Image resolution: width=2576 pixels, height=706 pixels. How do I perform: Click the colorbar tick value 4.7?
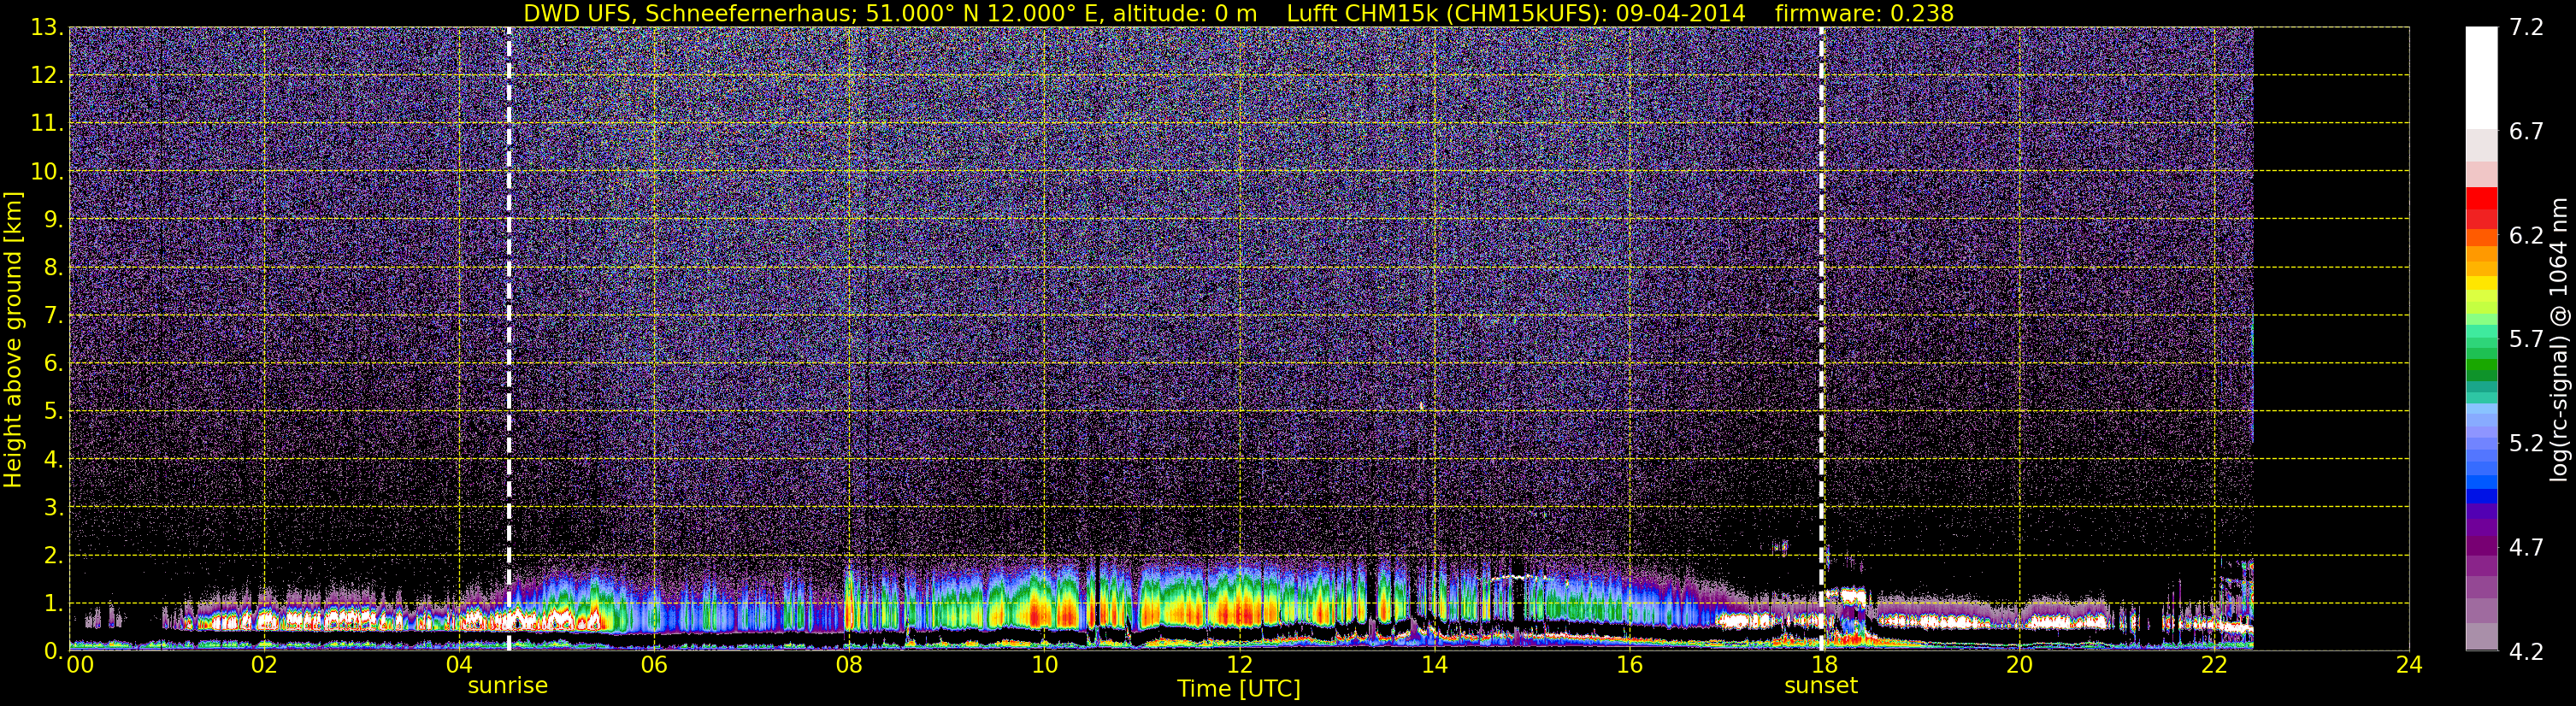click(x=2526, y=548)
